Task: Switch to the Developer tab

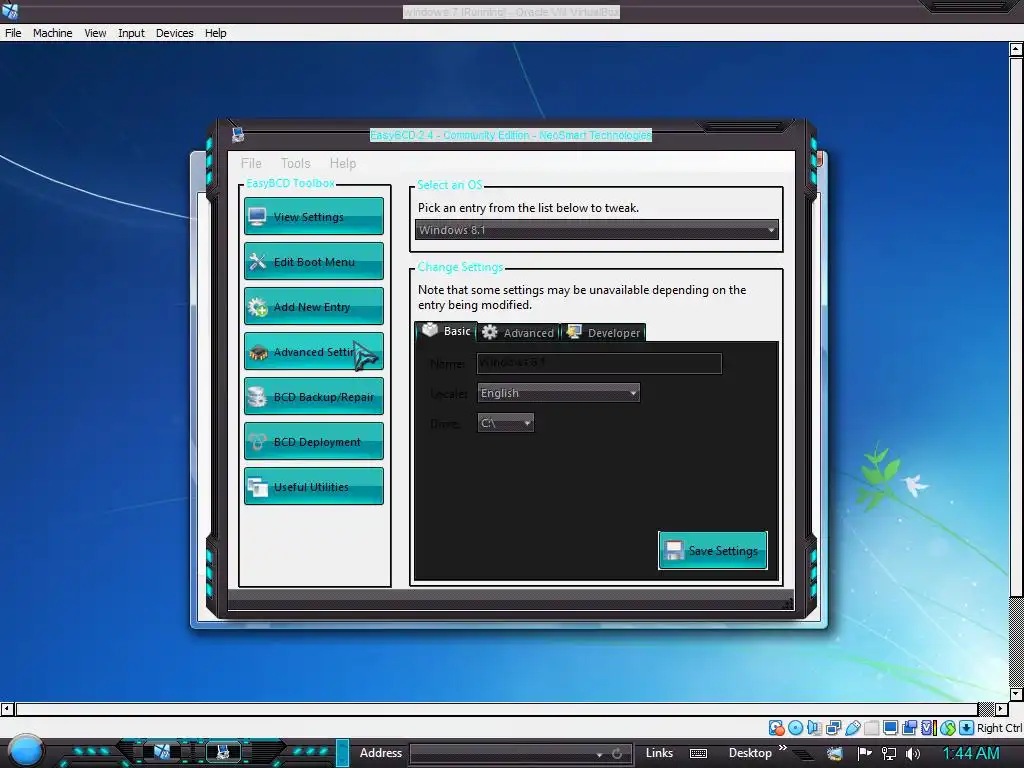Action: tap(603, 332)
